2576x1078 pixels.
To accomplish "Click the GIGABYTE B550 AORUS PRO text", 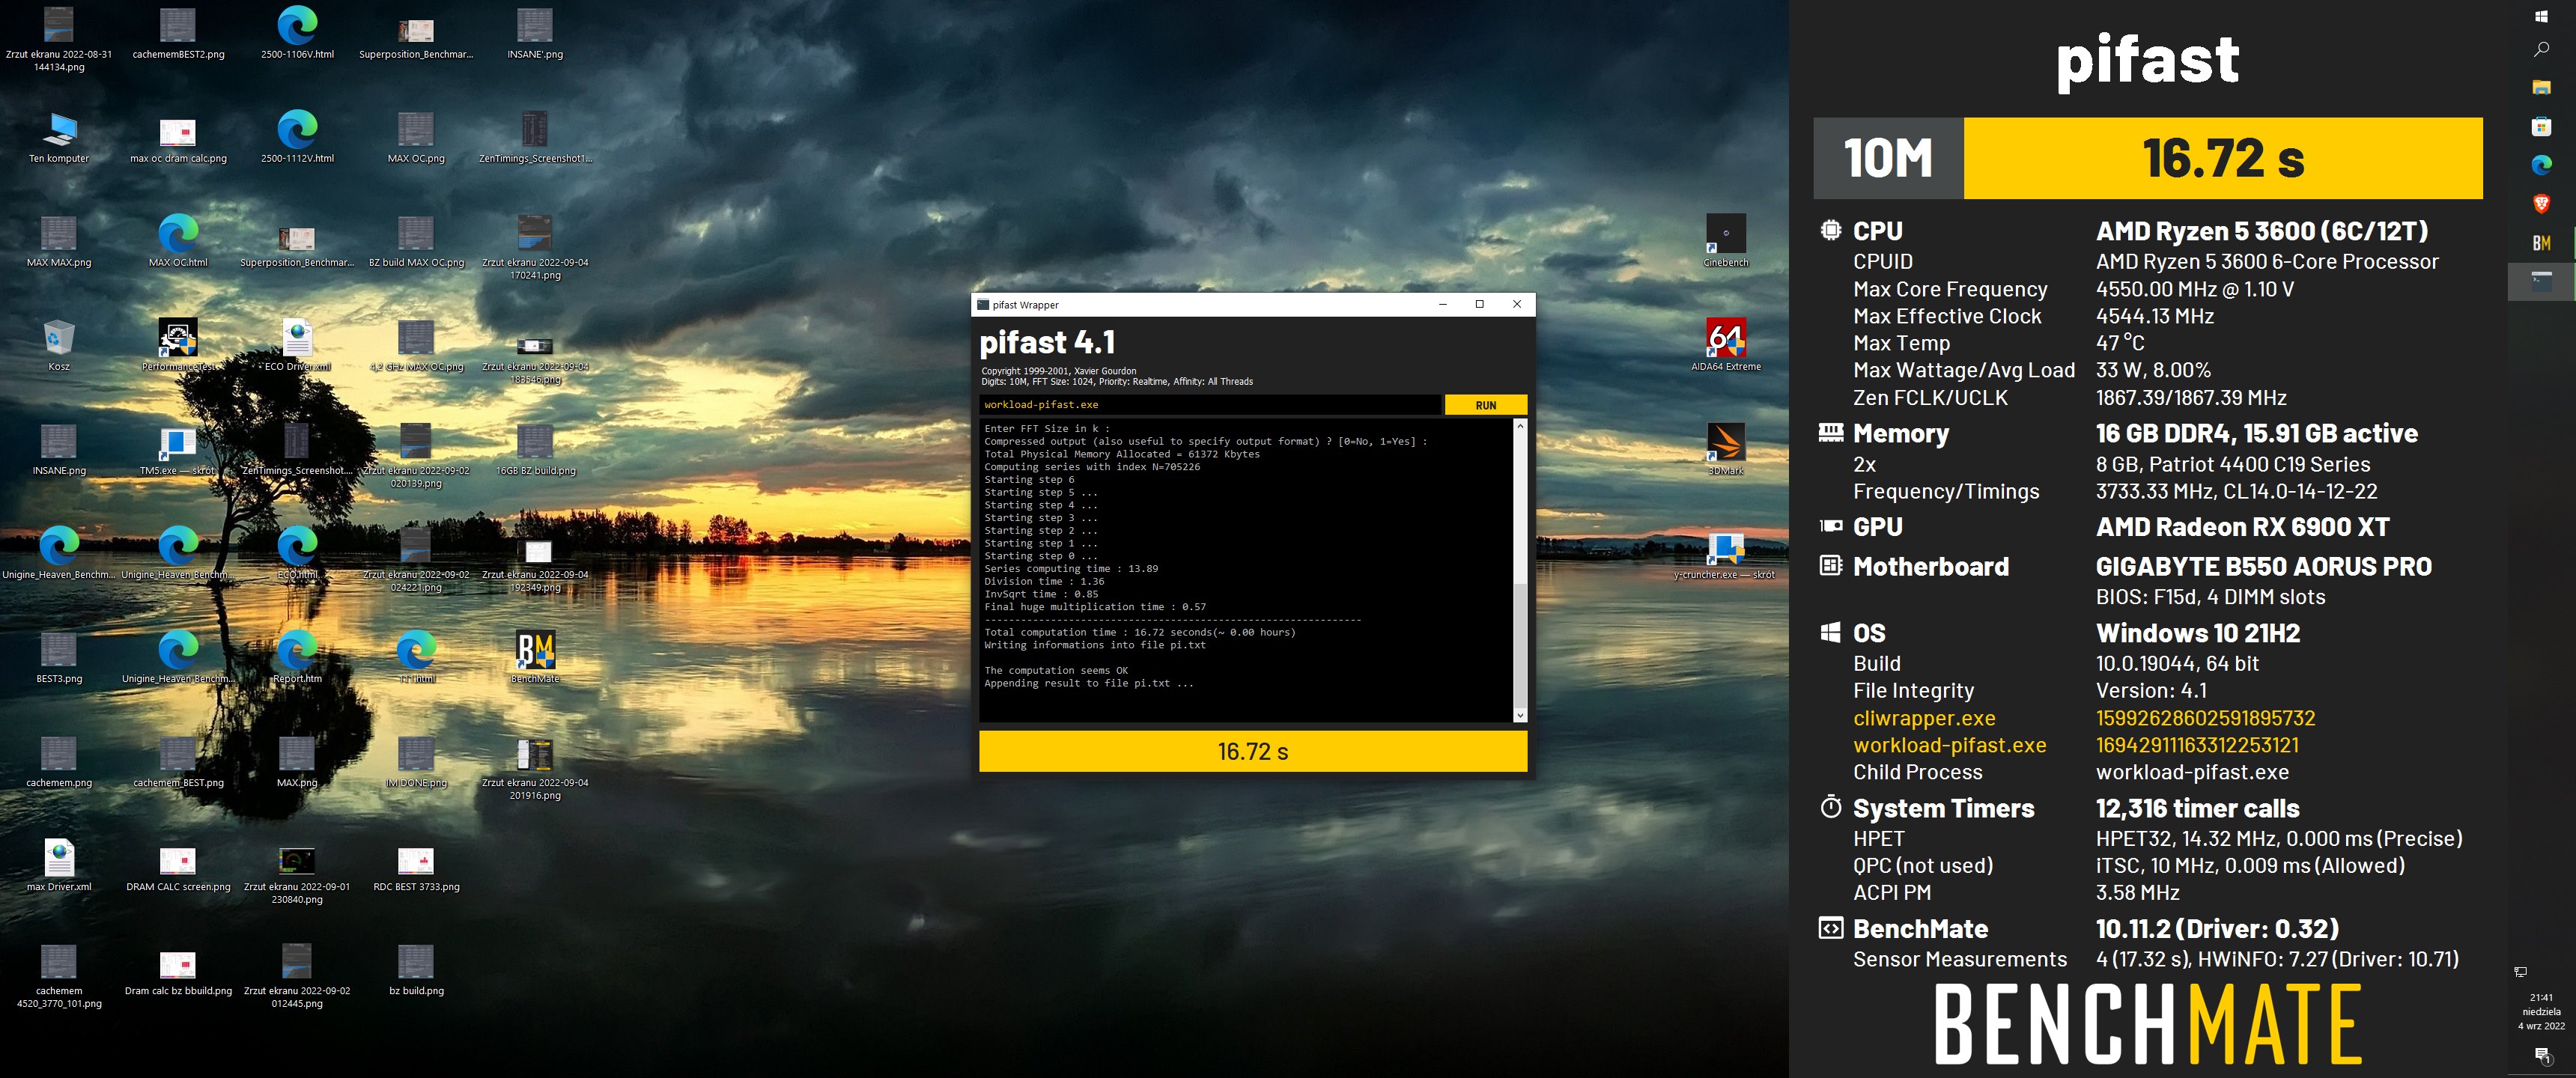I will (x=2263, y=567).
